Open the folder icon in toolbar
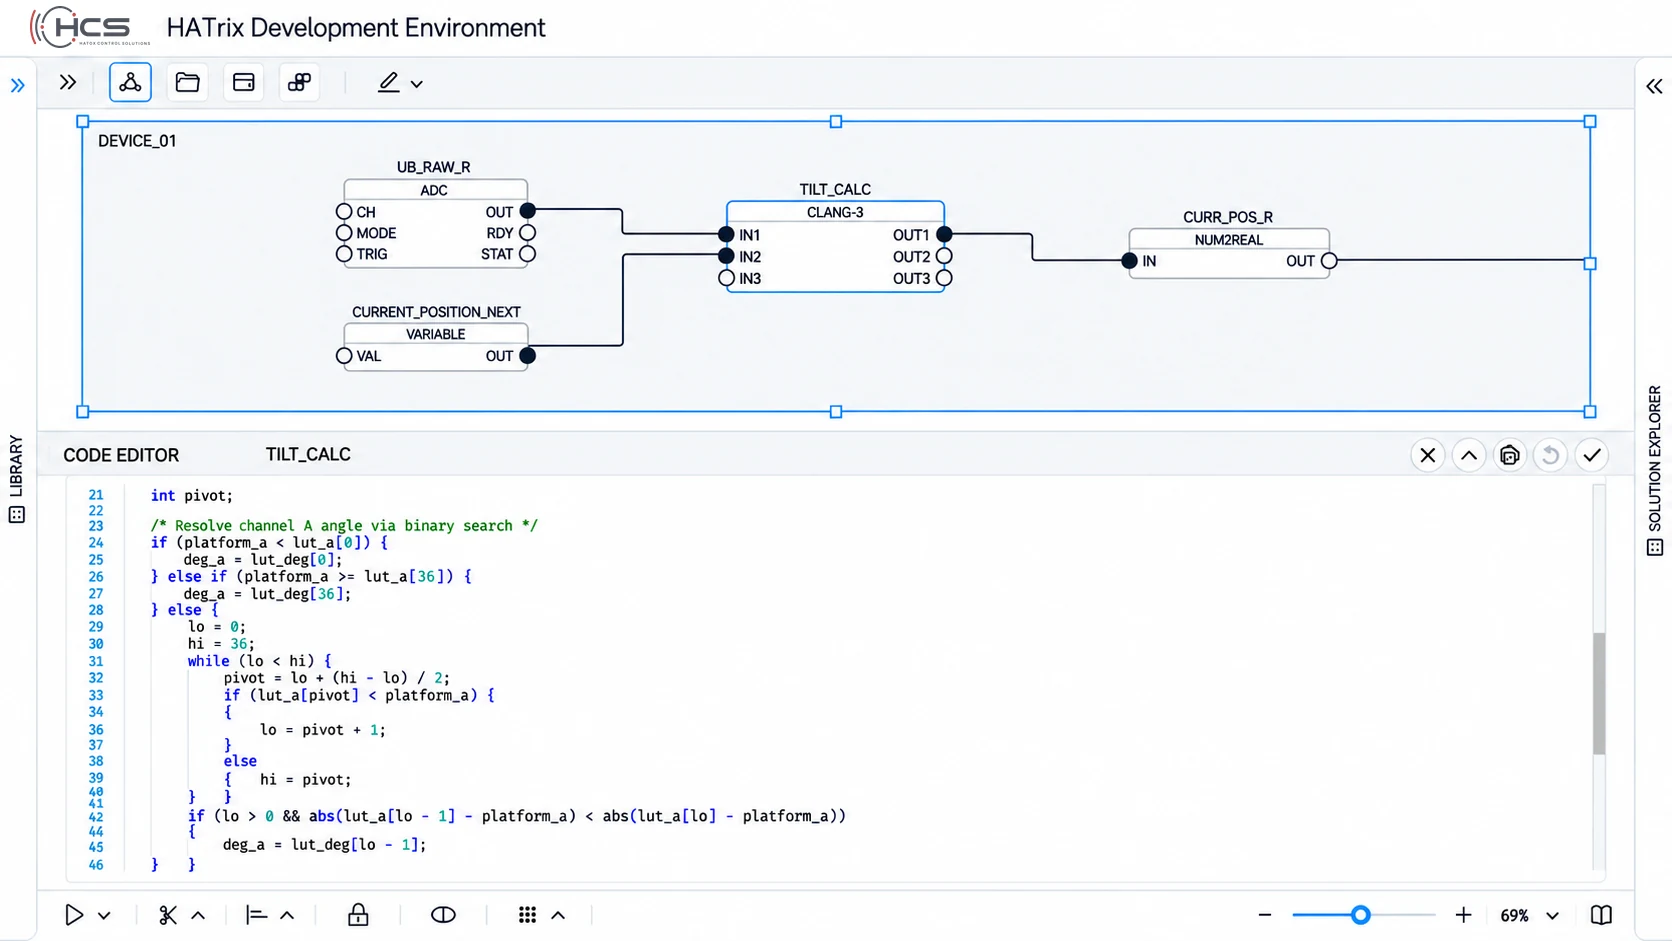The width and height of the screenshot is (1672, 941). 187,83
